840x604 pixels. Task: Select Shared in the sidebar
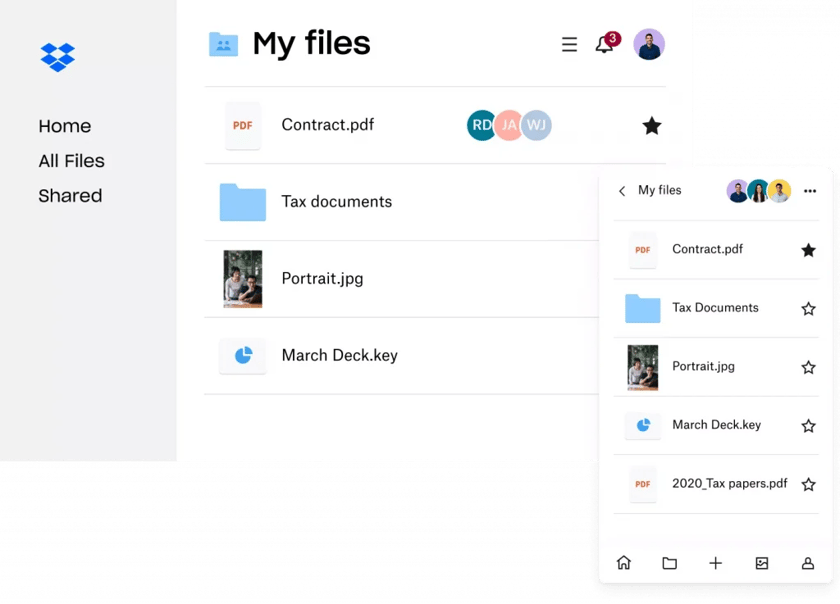pyautogui.click(x=70, y=196)
